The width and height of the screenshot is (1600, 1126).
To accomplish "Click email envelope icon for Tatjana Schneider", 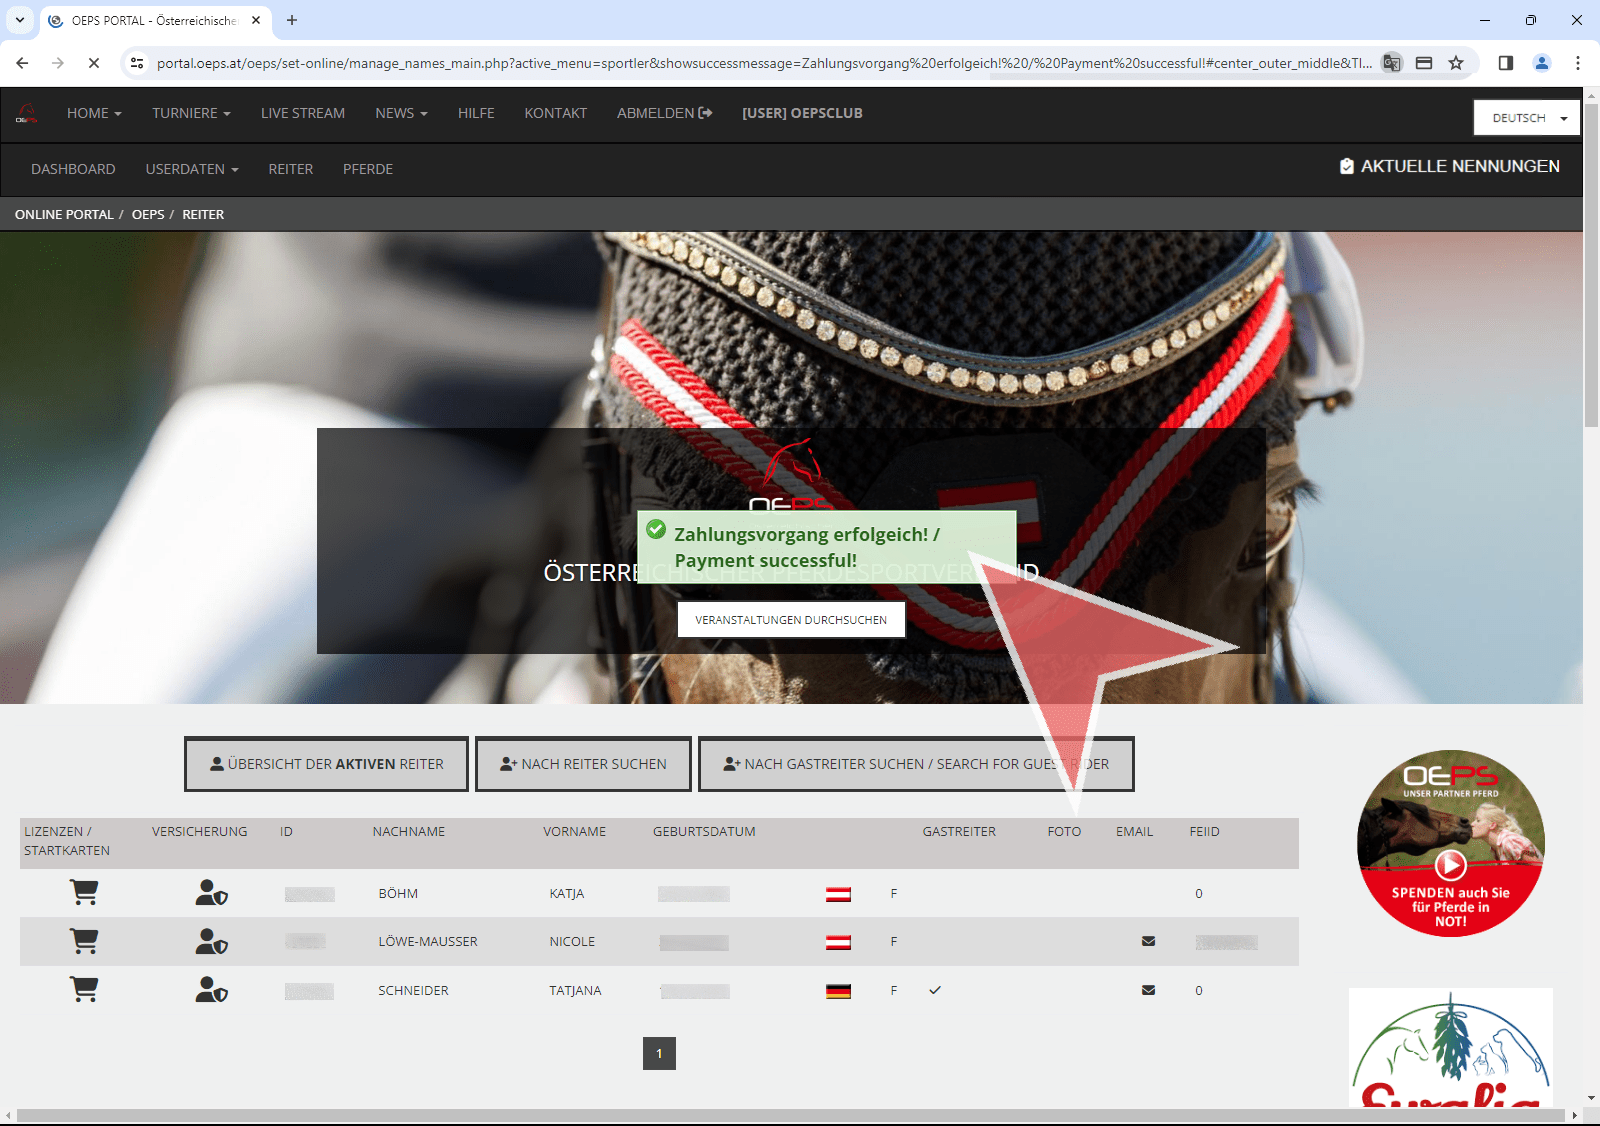I will (x=1148, y=990).
